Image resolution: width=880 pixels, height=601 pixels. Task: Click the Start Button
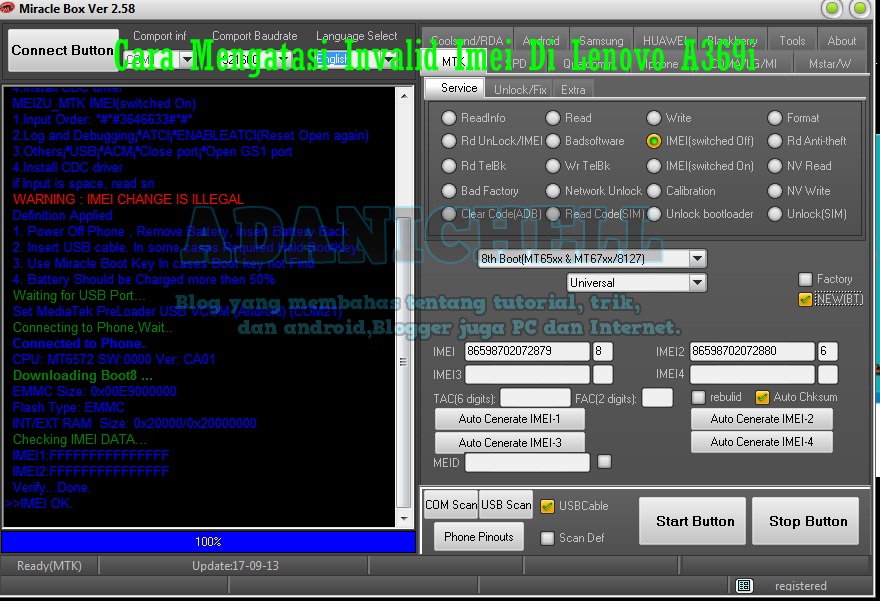pos(694,521)
